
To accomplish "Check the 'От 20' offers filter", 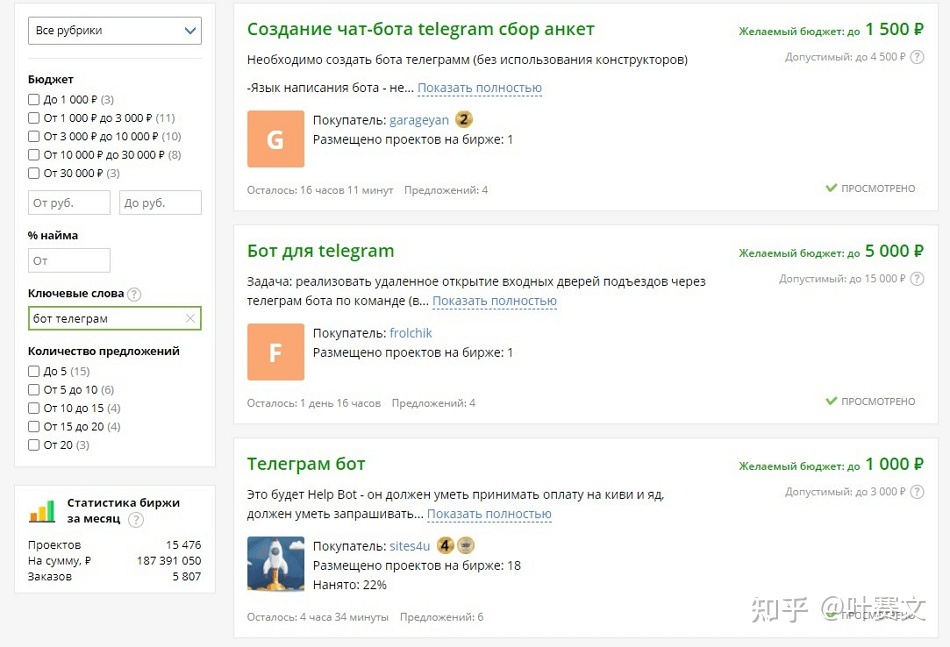I will [34, 445].
